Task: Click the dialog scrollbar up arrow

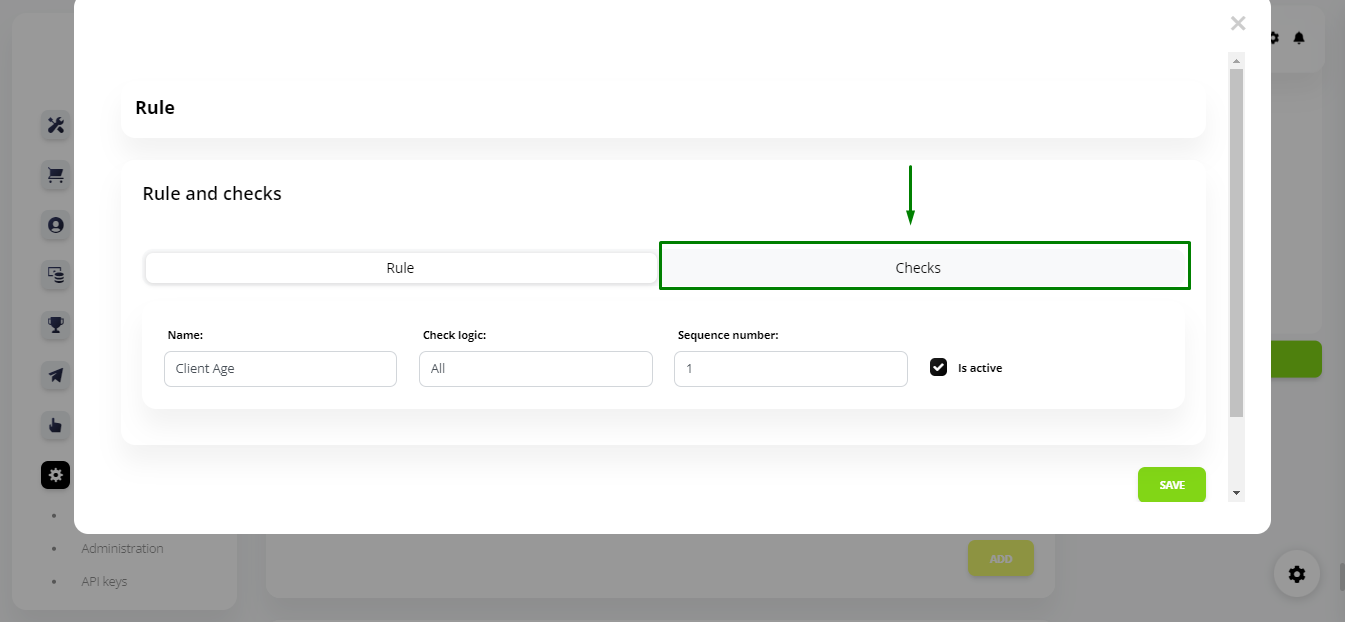Action: [x=1237, y=61]
